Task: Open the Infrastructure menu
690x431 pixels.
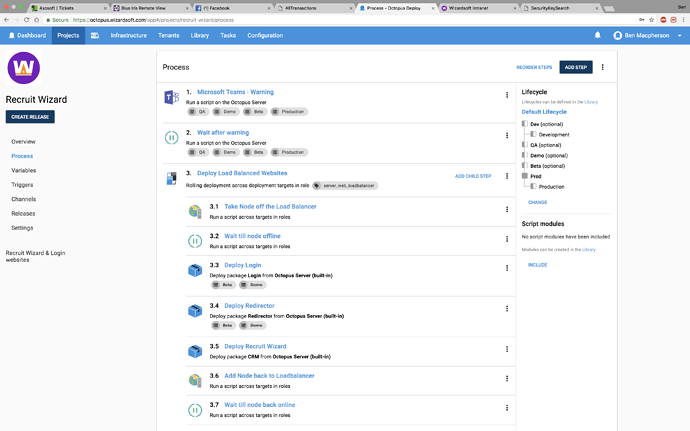Action: point(128,35)
